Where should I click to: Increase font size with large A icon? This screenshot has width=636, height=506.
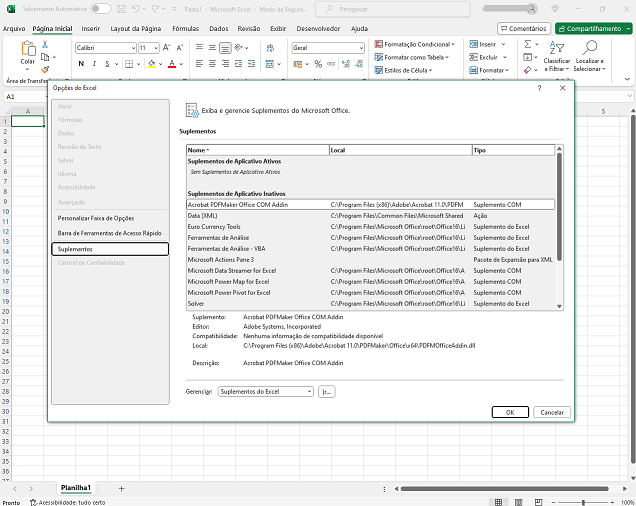pyautogui.click(x=166, y=48)
